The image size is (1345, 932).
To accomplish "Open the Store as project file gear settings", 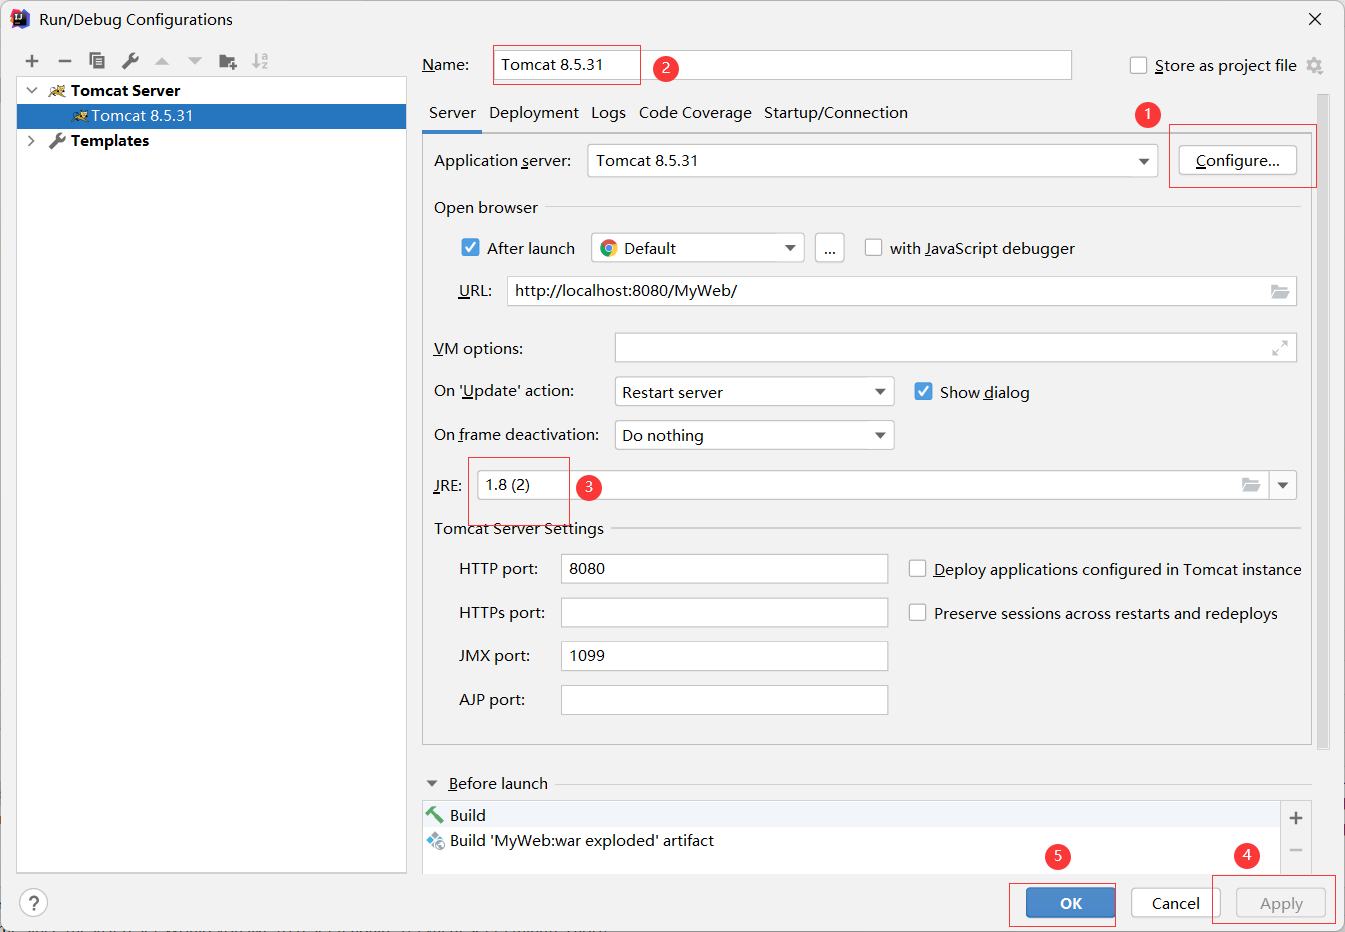I will tap(1314, 65).
